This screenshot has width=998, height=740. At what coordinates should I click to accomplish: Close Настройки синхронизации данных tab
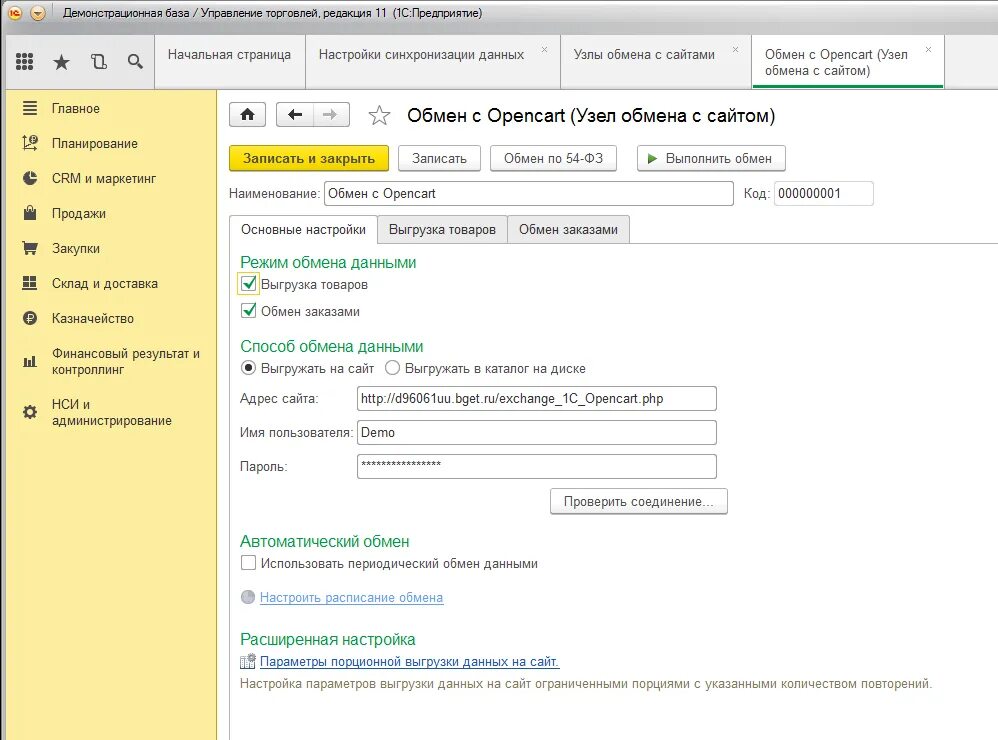544,49
